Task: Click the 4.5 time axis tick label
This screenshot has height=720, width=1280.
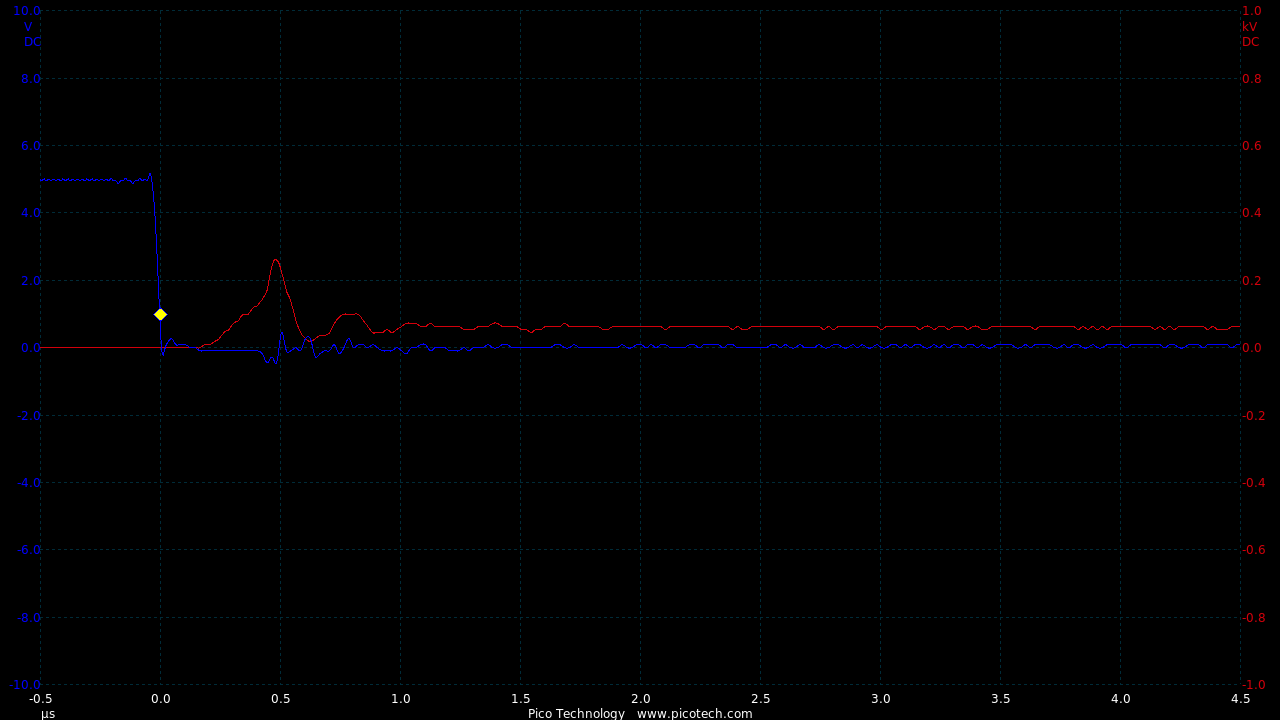Action: pyautogui.click(x=1240, y=699)
